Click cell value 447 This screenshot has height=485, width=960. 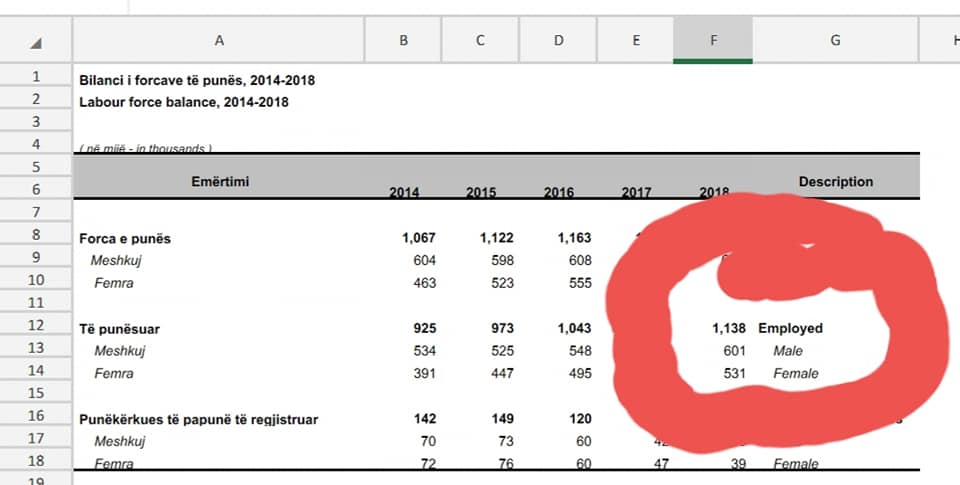tap(502, 374)
